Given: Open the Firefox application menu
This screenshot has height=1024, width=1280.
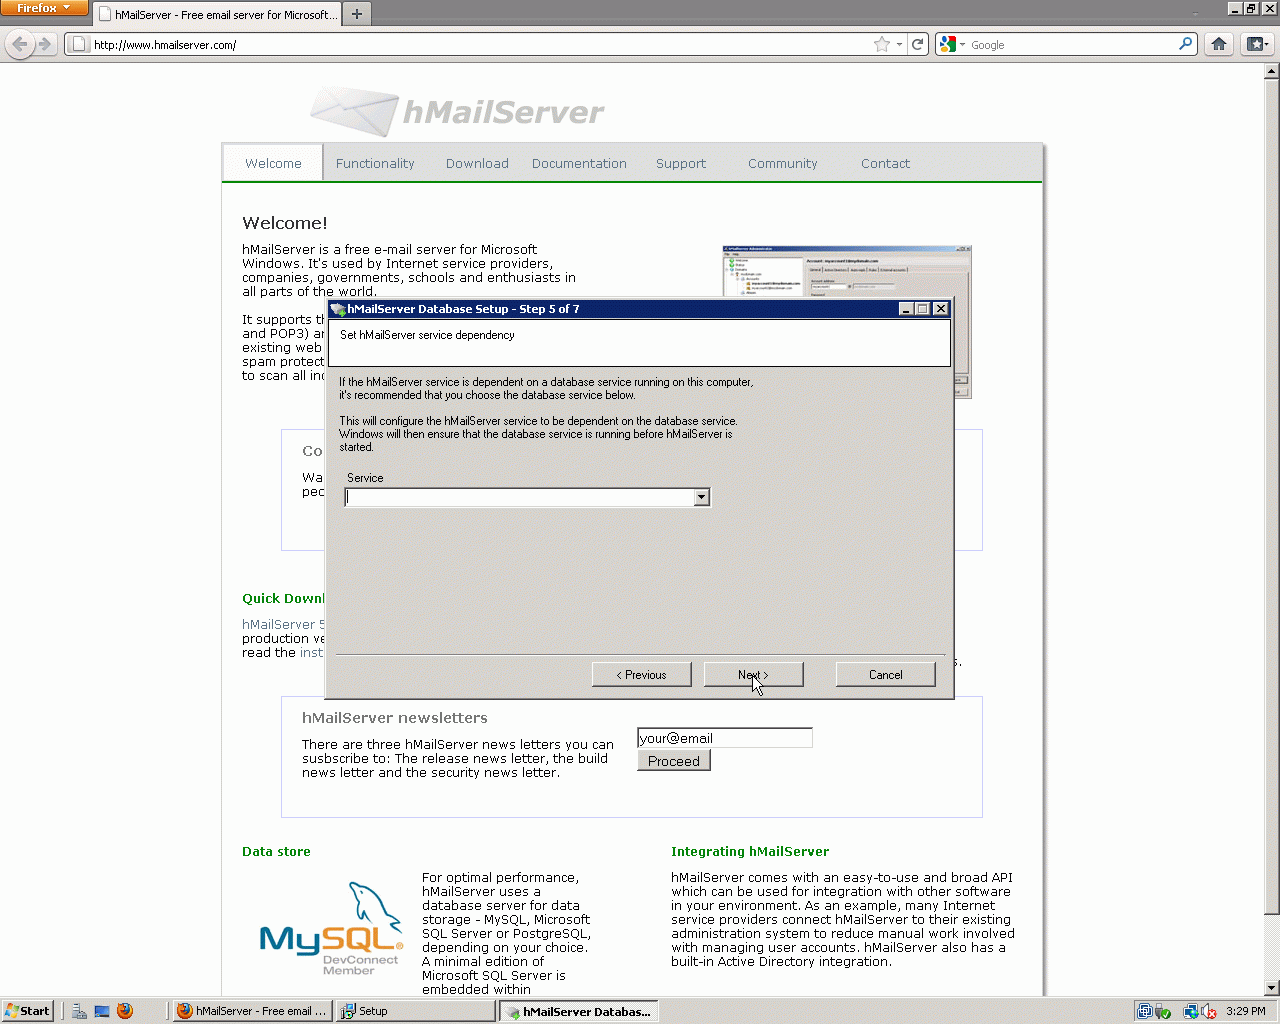Looking at the screenshot, I should [x=42, y=8].
